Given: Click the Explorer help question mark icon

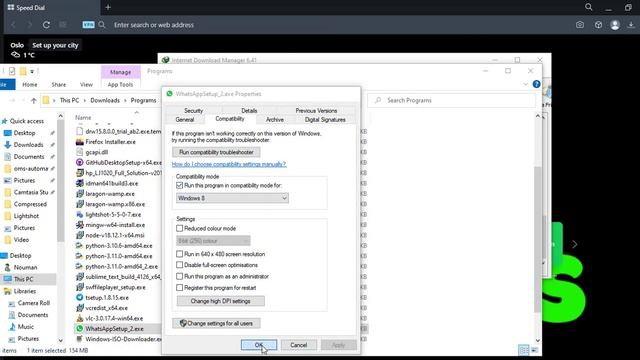Looking at the screenshot, I should pyautogui.click(x=536, y=84).
